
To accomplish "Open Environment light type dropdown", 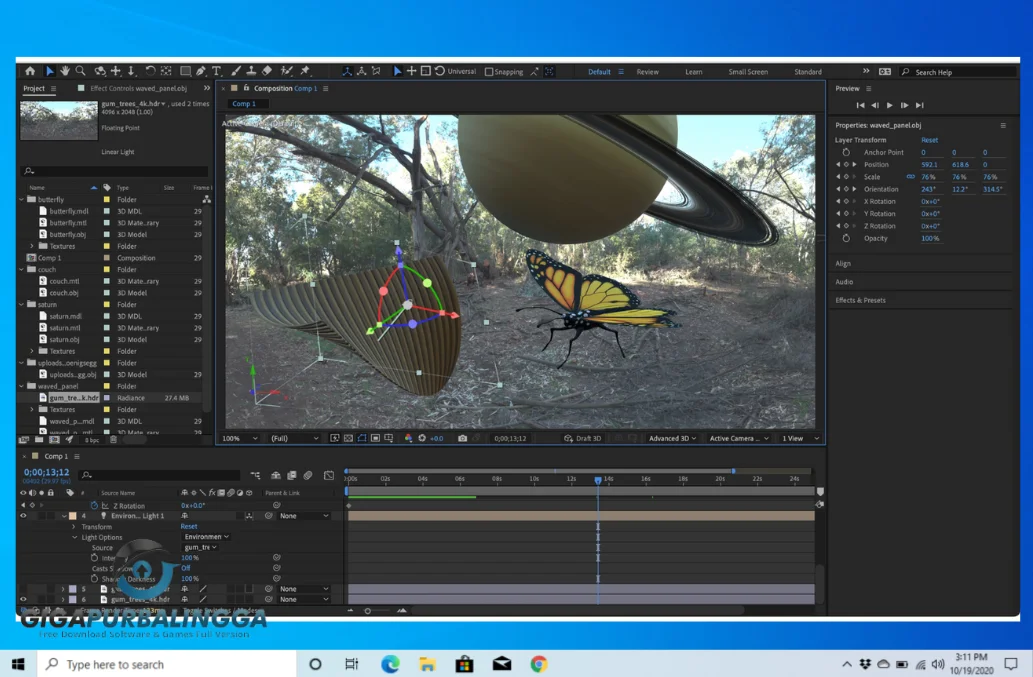I will coord(206,537).
